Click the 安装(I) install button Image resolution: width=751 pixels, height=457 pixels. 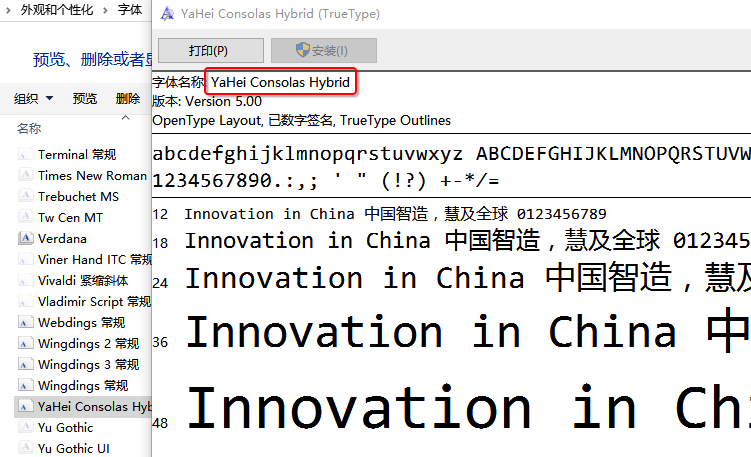tap(324, 50)
